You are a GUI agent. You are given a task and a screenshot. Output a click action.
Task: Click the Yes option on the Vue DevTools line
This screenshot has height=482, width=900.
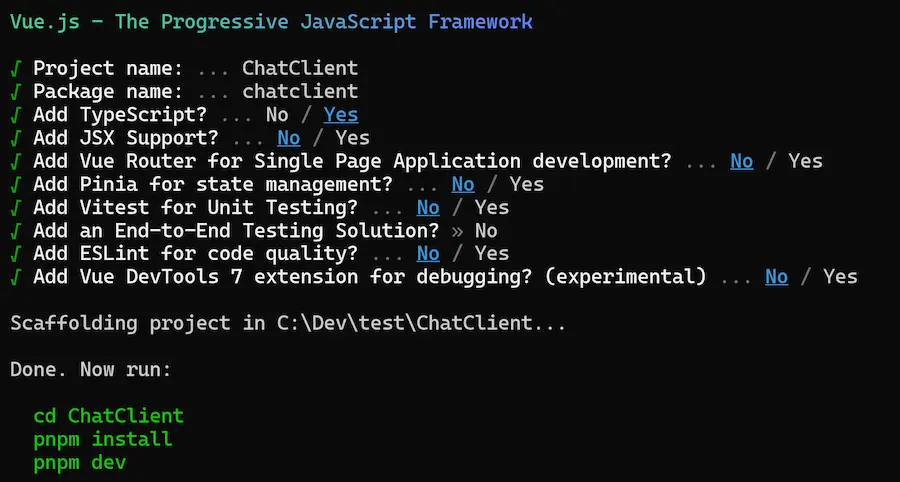point(840,277)
